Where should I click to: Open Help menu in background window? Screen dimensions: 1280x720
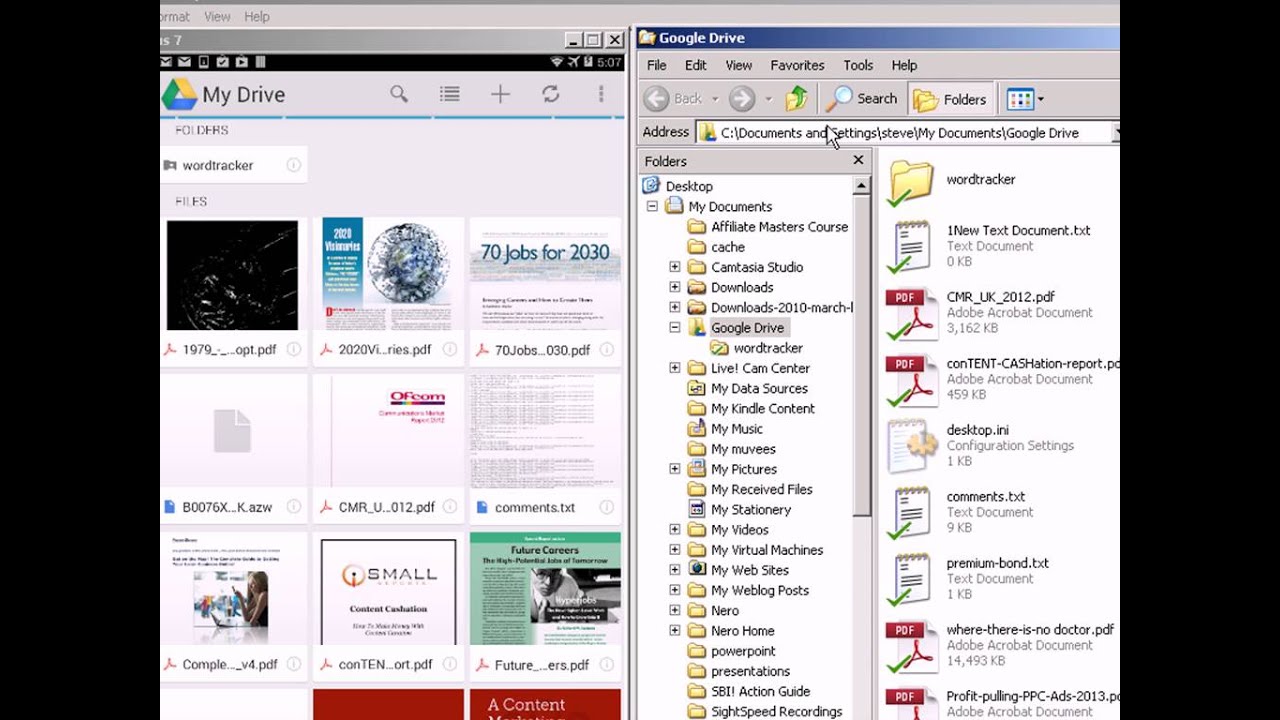tap(257, 16)
